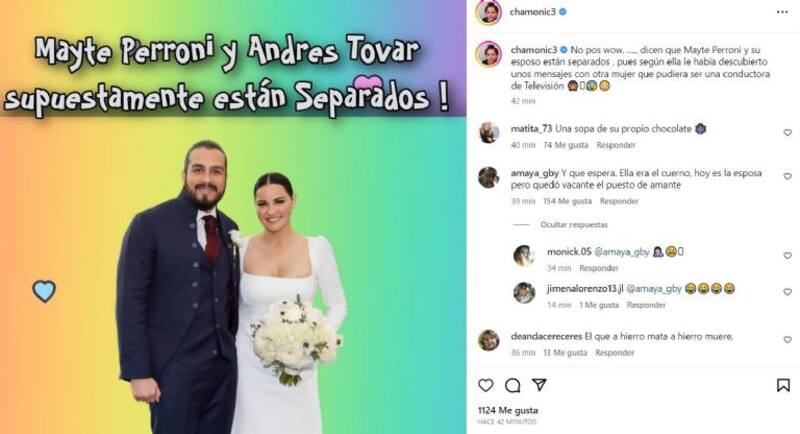
Task: View 154 Me gusta on amaya_gby's comment
Action: [567, 201]
